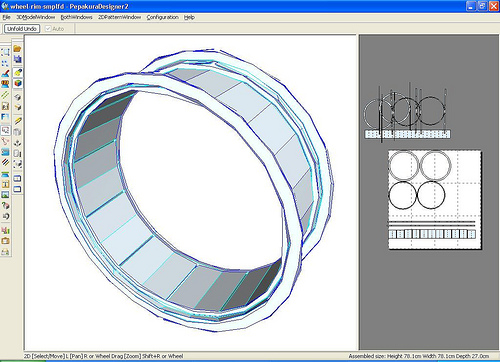Viewport: 500px width, 362px height.
Task: Select the paint brush color tool icon
Action: click(x=5, y=73)
